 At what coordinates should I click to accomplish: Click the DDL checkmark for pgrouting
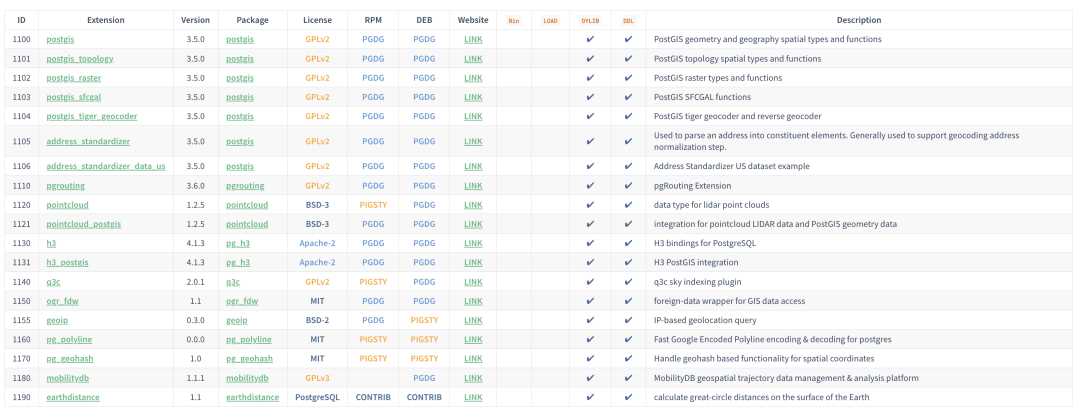(628, 186)
